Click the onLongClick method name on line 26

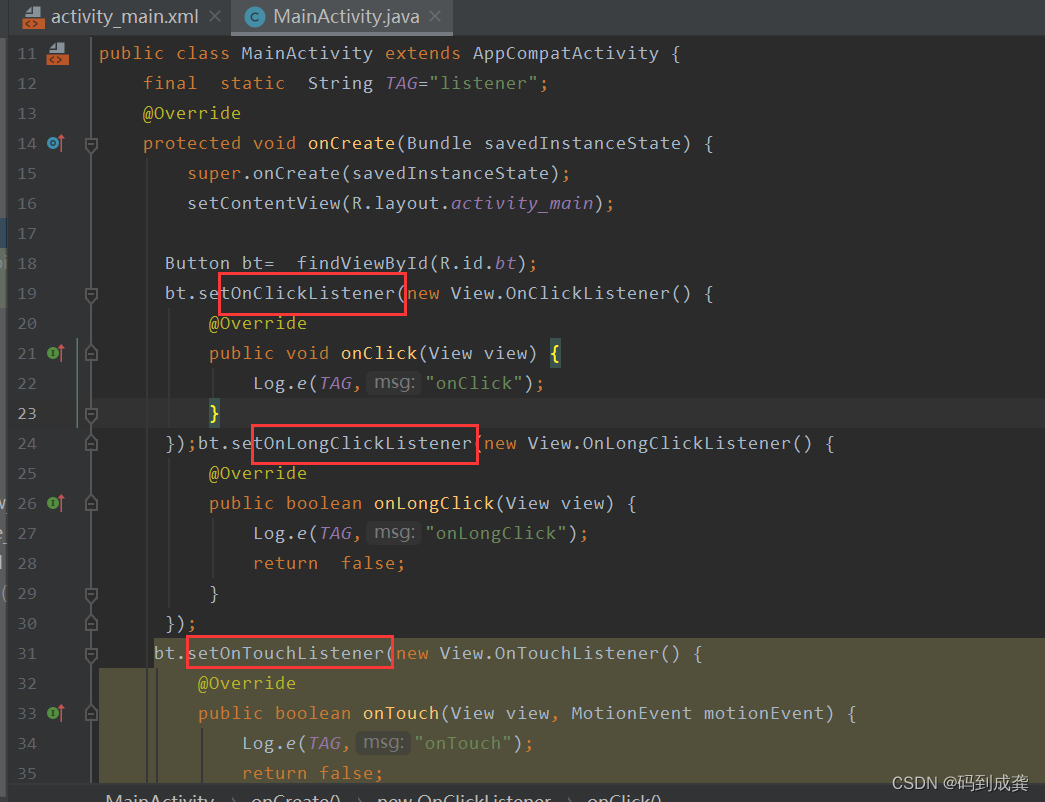(x=434, y=503)
